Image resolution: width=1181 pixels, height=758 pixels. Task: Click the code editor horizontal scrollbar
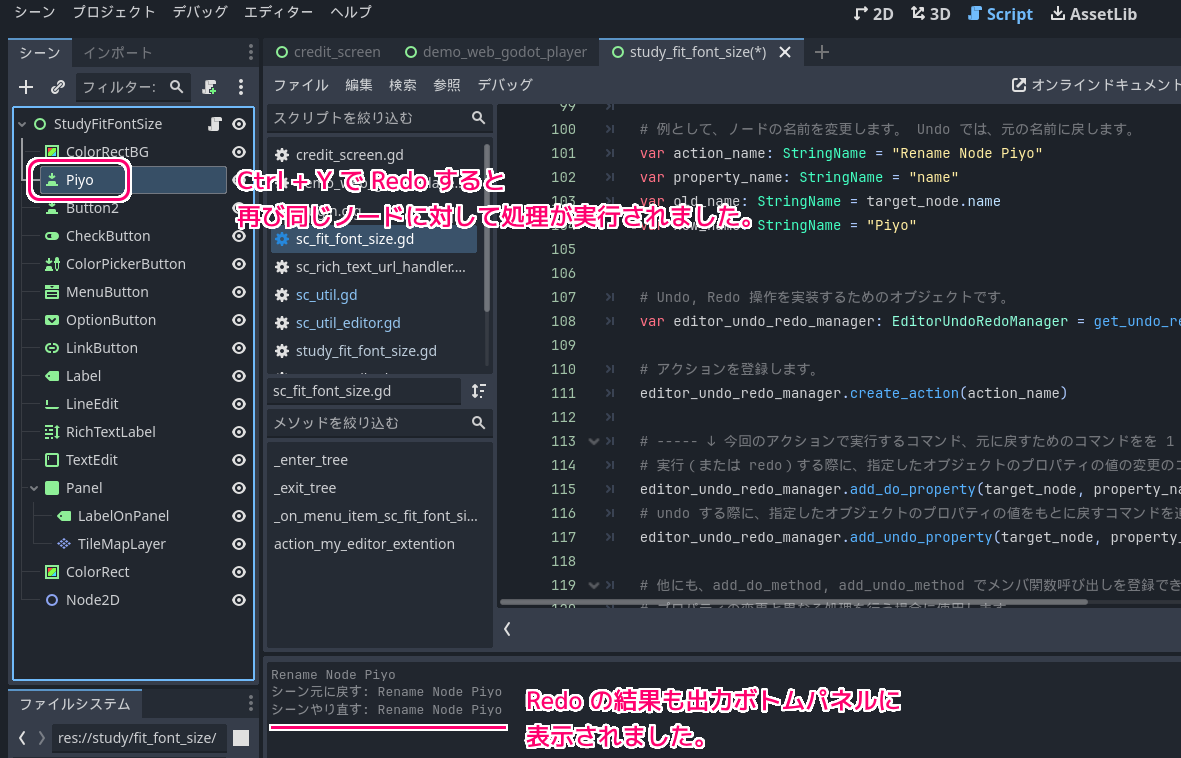pos(793,602)
